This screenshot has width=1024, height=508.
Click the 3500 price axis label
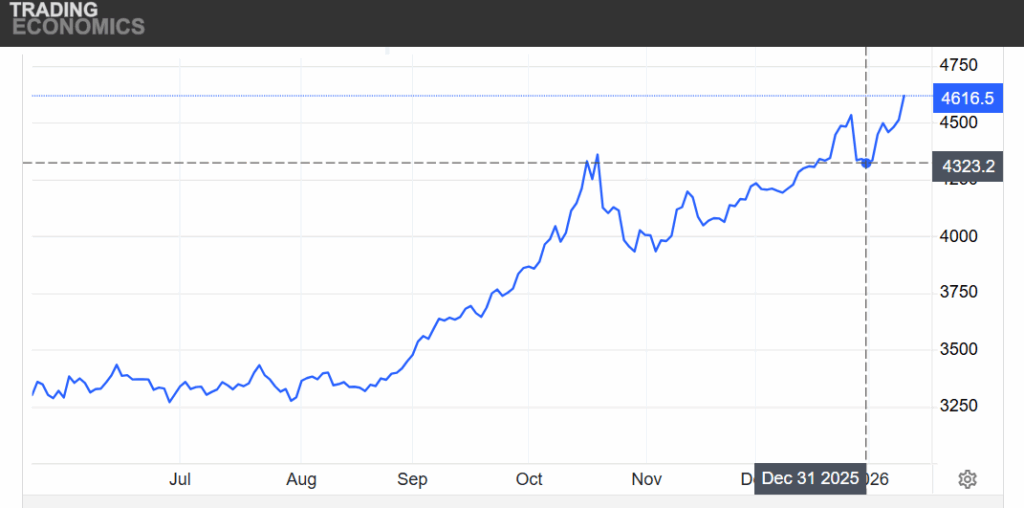click(959, 349)
